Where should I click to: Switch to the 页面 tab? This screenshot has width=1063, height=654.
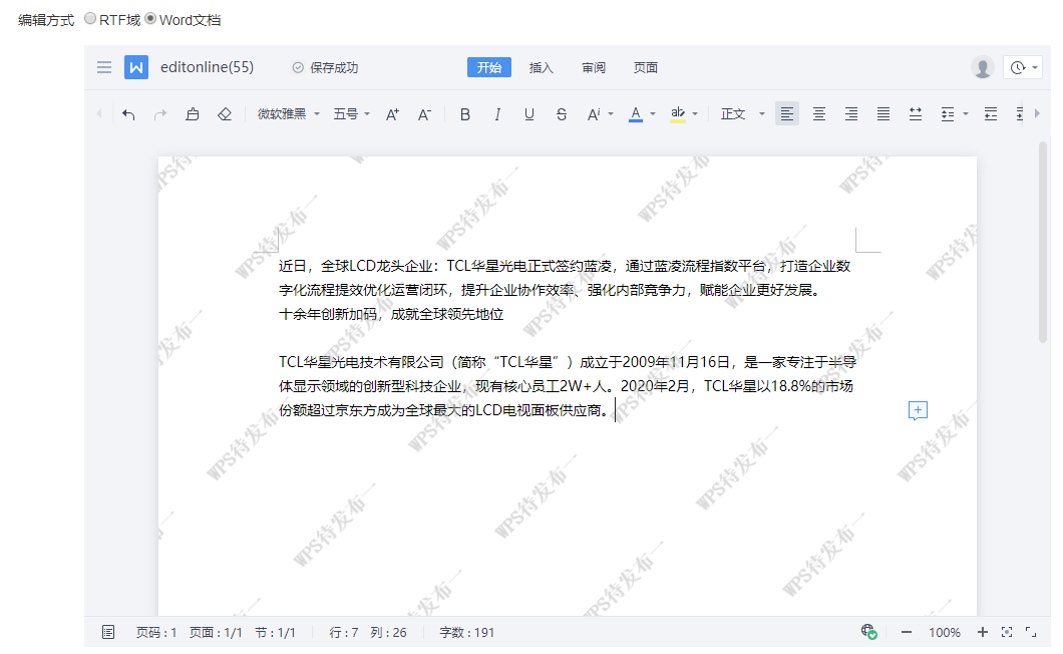click(x=645, y=68)
